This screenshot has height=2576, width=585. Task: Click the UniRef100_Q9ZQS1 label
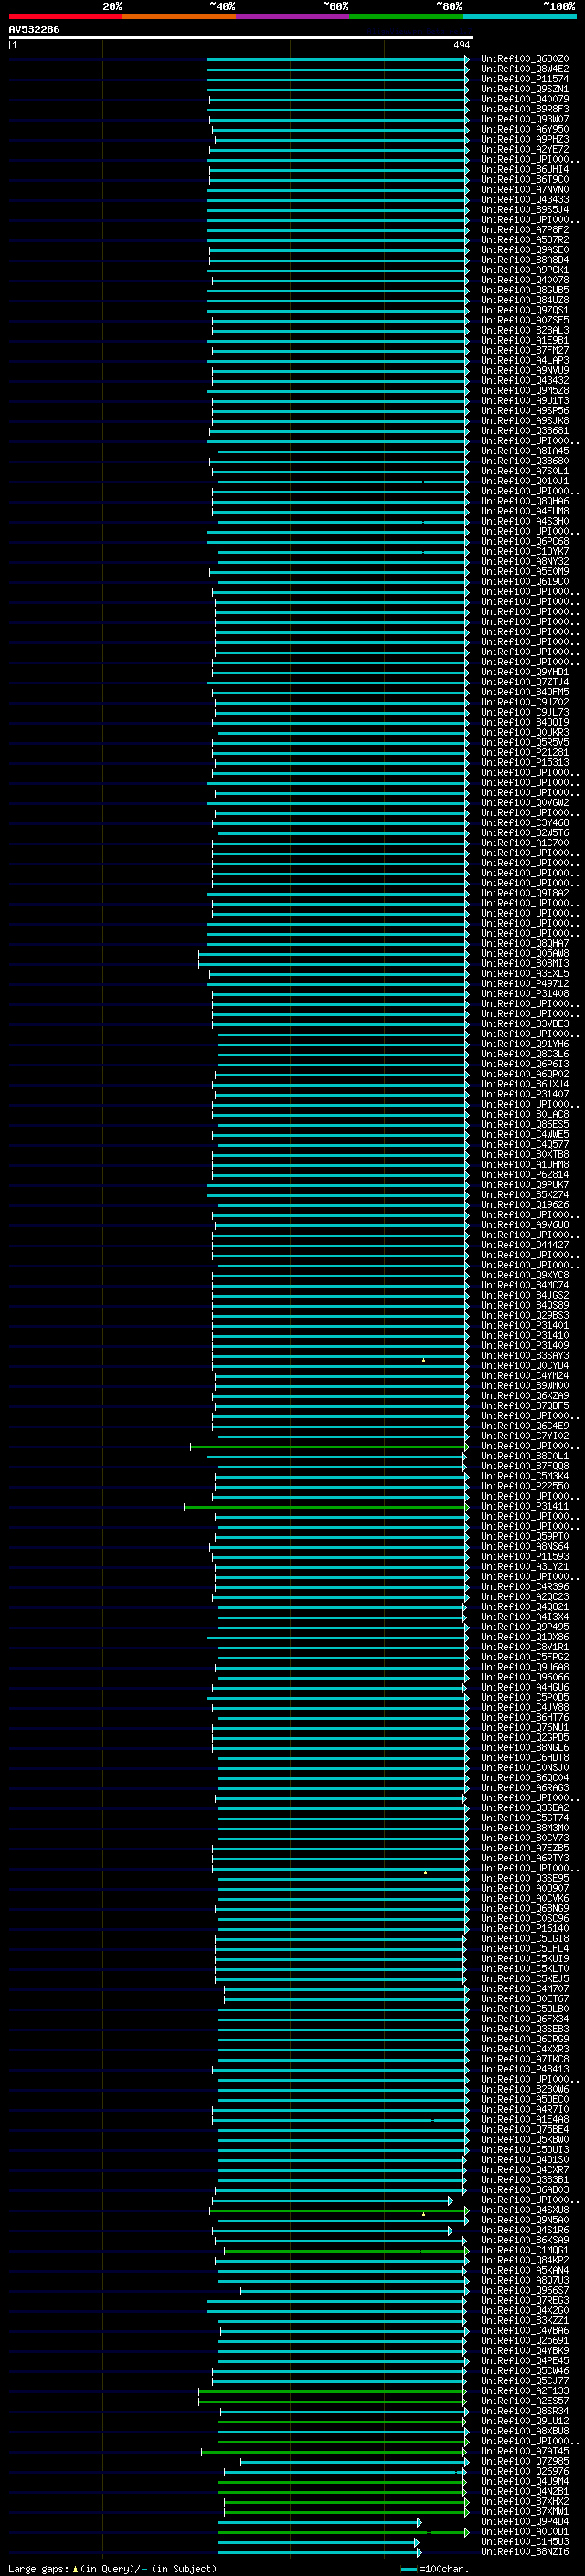(x=524, y=310)
